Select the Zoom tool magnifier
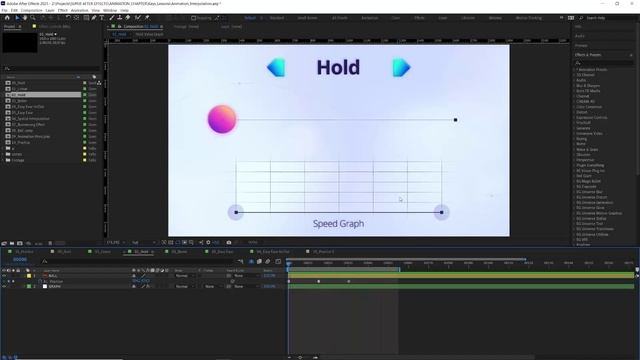This screenshot has width=640, height=360. 33,18
